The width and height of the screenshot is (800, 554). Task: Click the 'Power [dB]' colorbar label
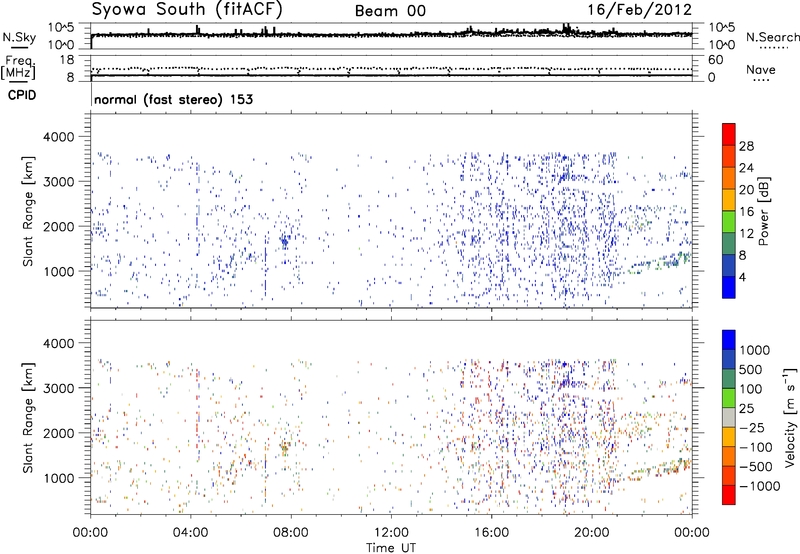763,211
